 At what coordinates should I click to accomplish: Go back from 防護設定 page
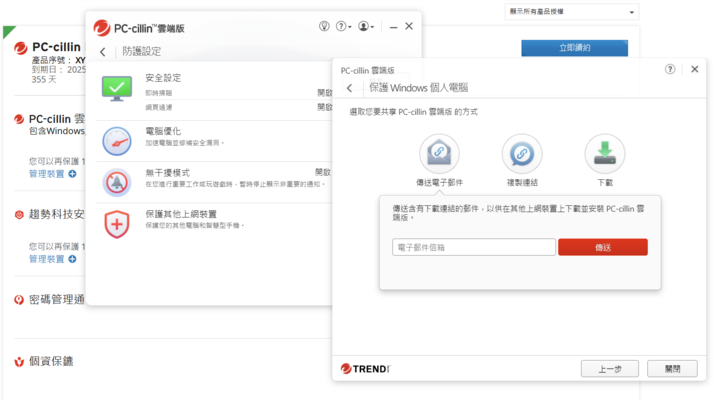pyautogui.click(x=103, y=52)
